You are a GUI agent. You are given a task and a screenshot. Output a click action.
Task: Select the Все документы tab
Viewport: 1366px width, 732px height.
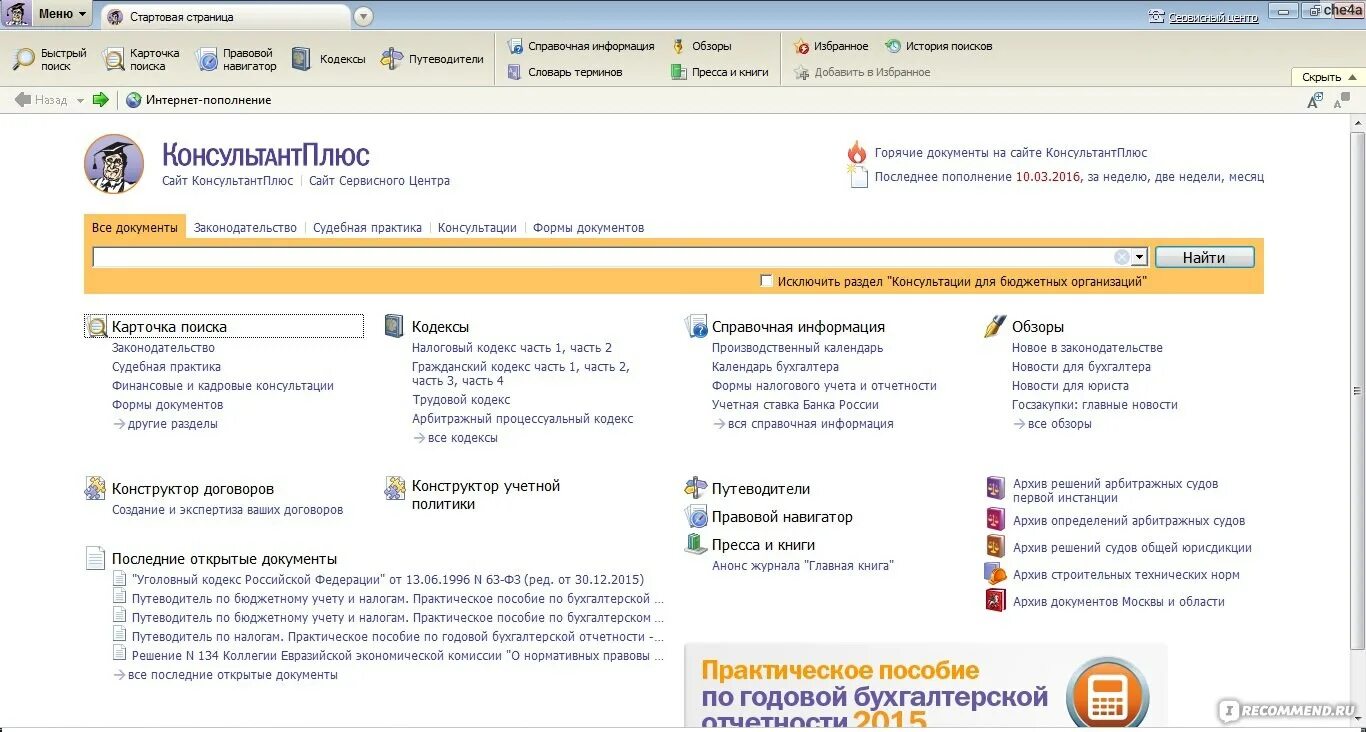(134, 227)
